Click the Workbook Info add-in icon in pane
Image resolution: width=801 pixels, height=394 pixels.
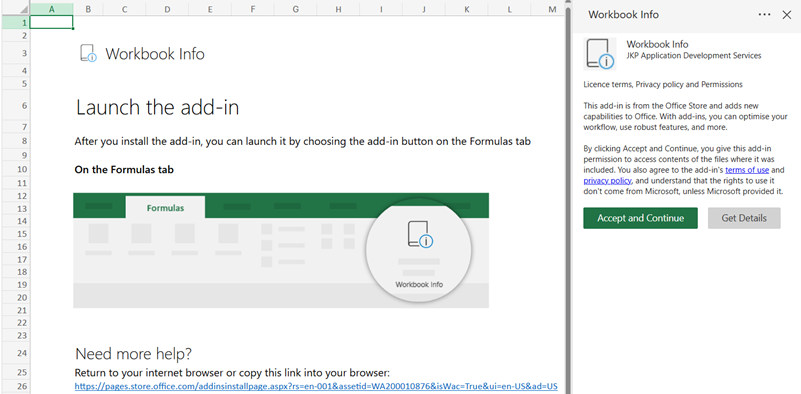[600, 54]
